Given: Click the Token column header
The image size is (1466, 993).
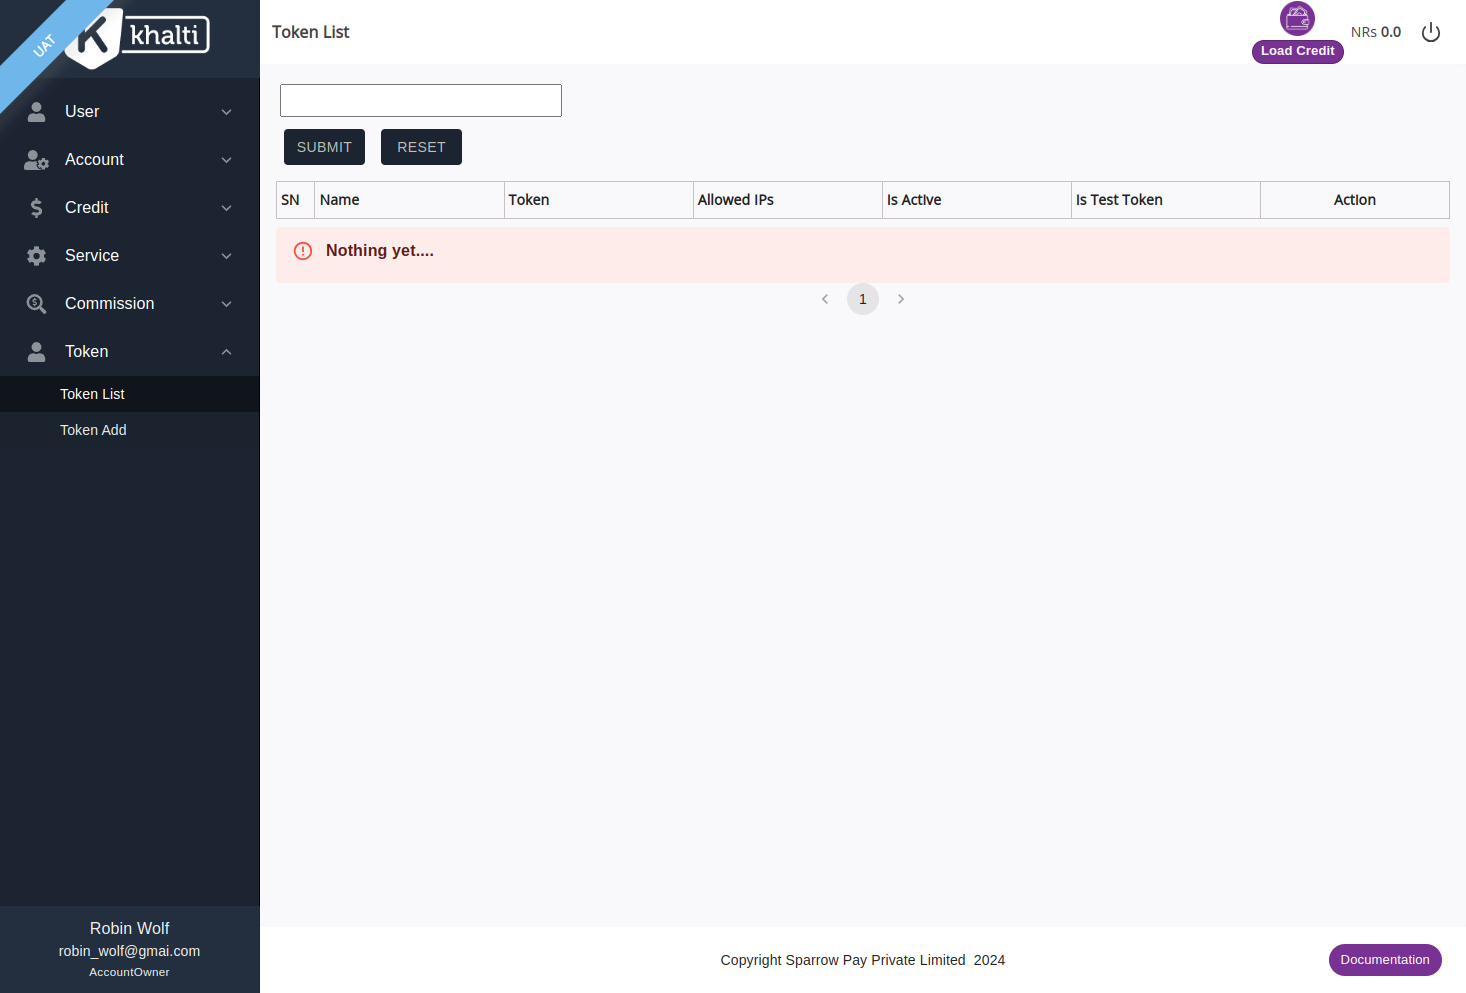Looking at the screenshot, I should 598,200.
